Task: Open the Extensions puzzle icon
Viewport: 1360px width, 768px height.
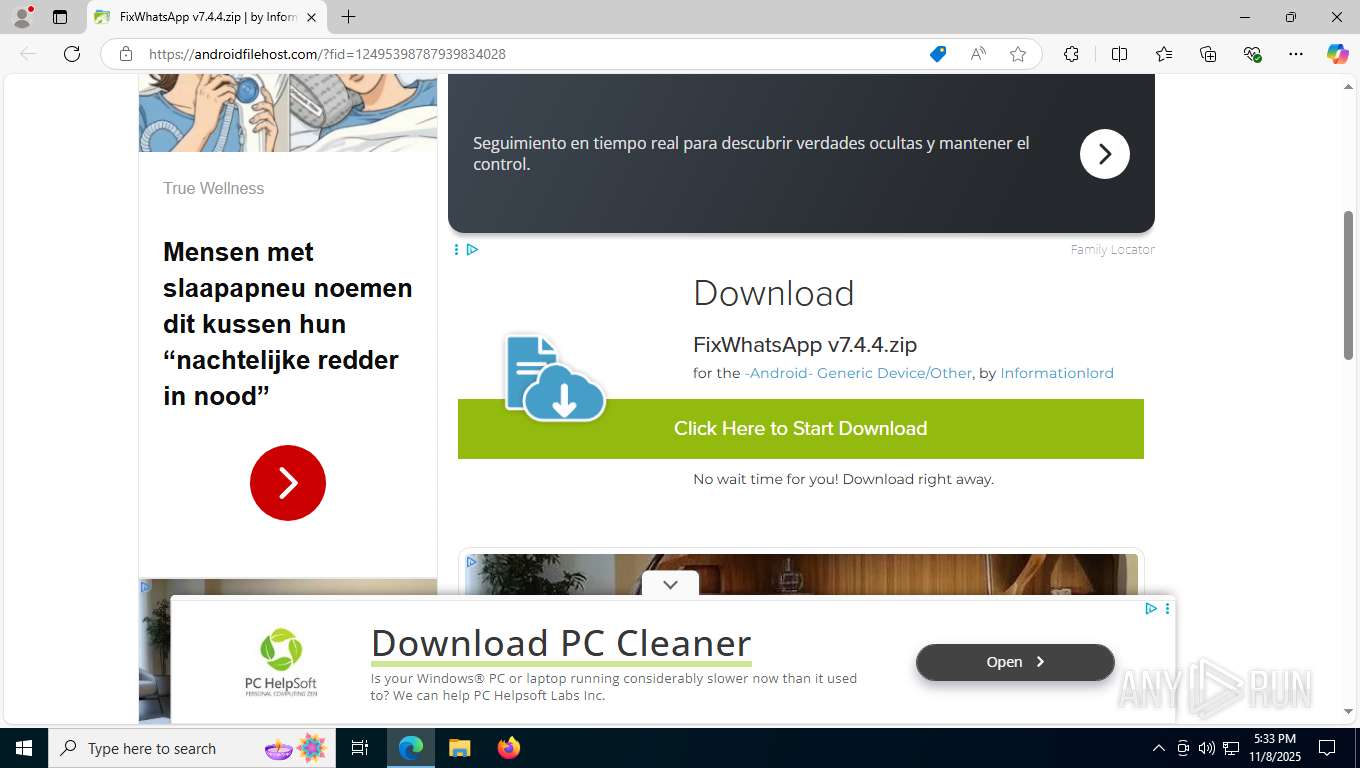Action: click(1071, 54)
